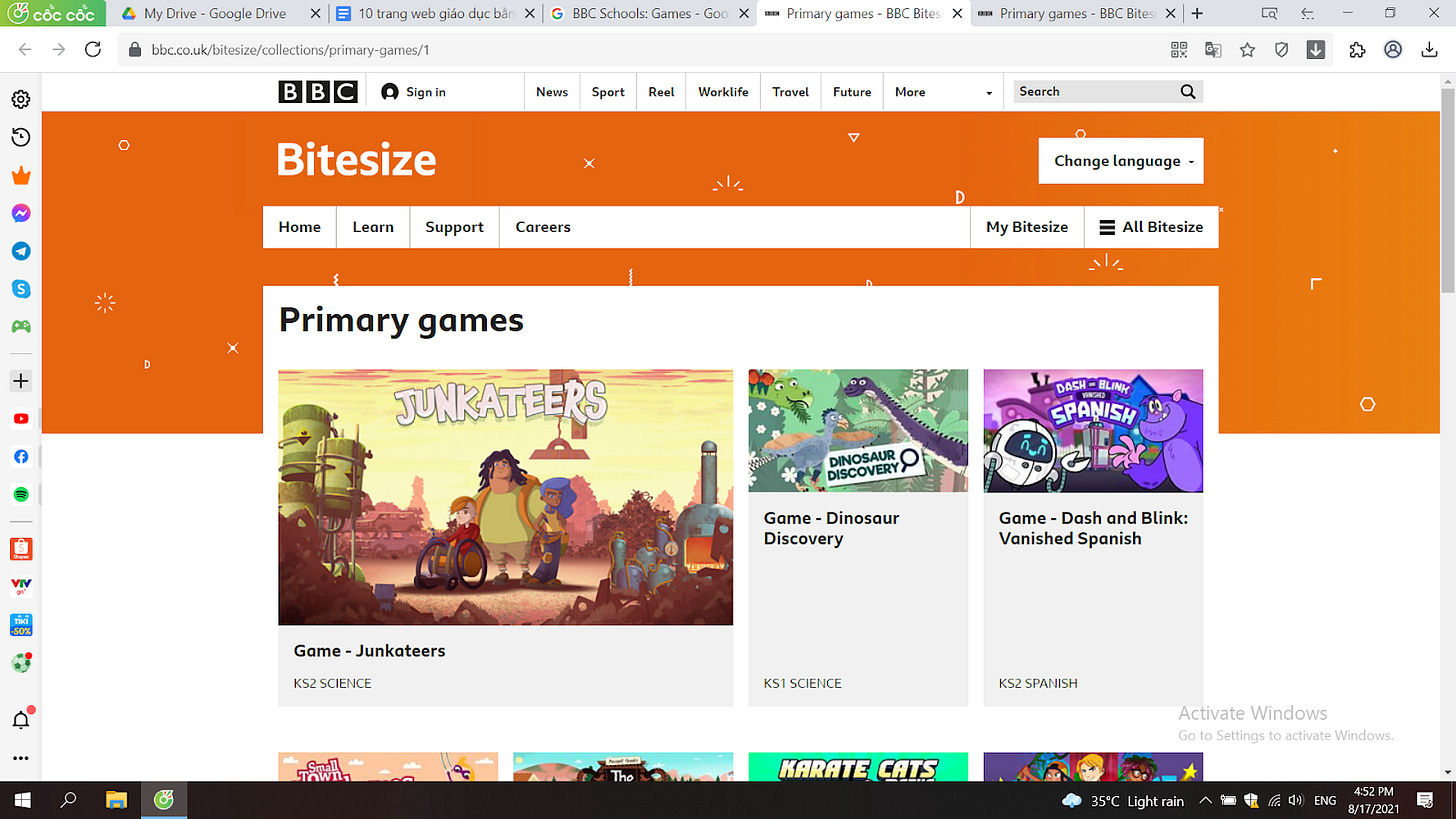
Task: Open the Change language dropdown
Action: pos(1121,161)
